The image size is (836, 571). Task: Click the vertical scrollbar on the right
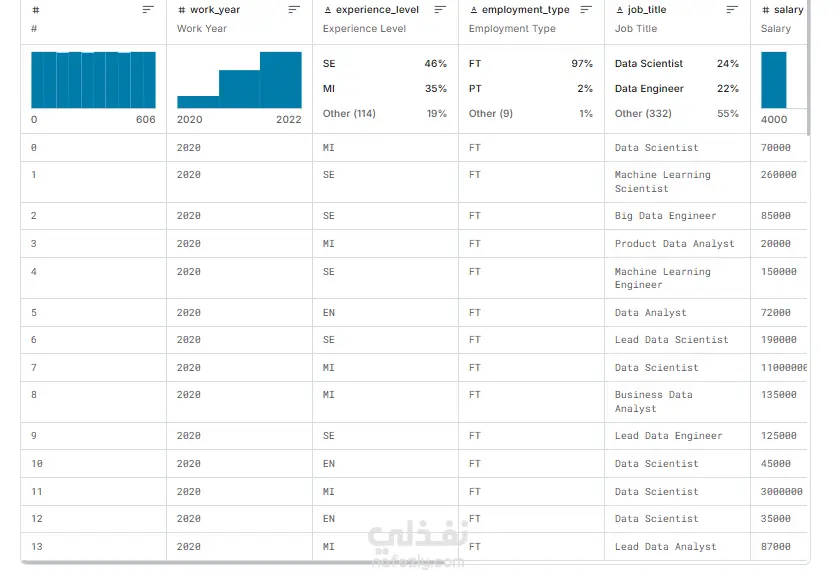(x=809, y=68)
